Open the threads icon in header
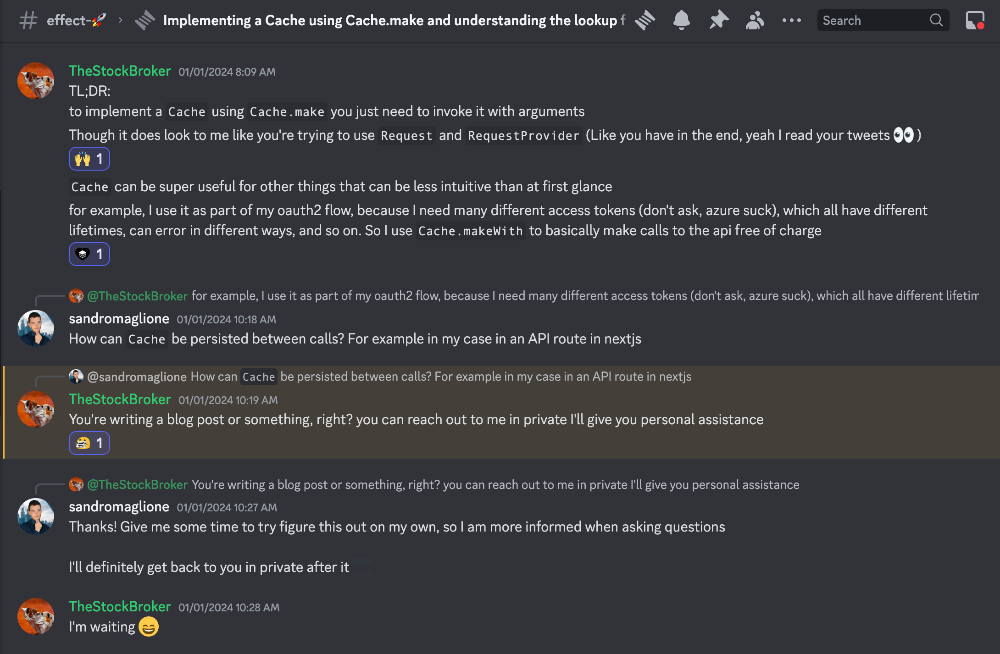1000x654 pixels. pyautogui.click(x=645, y=20)
